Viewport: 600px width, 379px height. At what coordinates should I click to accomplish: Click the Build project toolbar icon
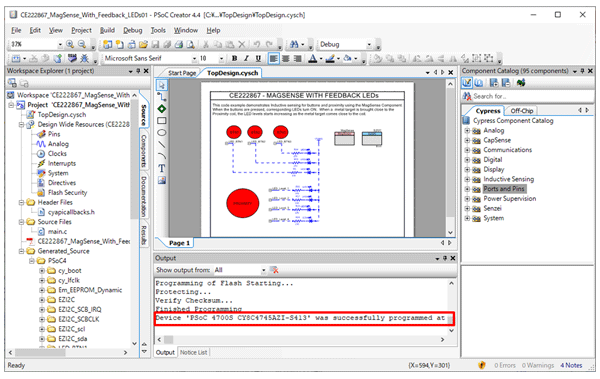point(16,59)
